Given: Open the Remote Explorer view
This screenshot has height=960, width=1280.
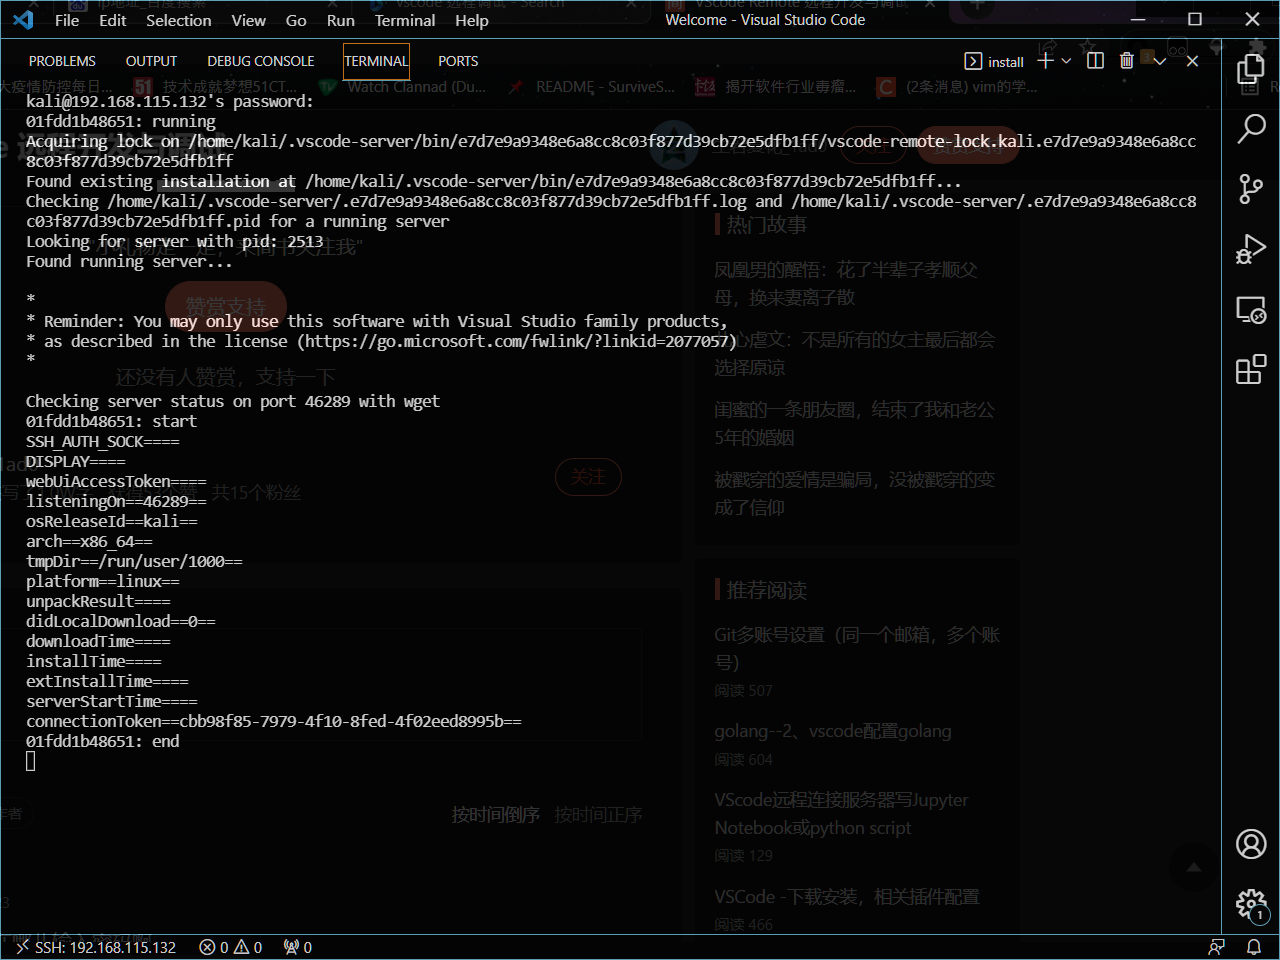Looking at the screenshot, I should coord(1251,310).
